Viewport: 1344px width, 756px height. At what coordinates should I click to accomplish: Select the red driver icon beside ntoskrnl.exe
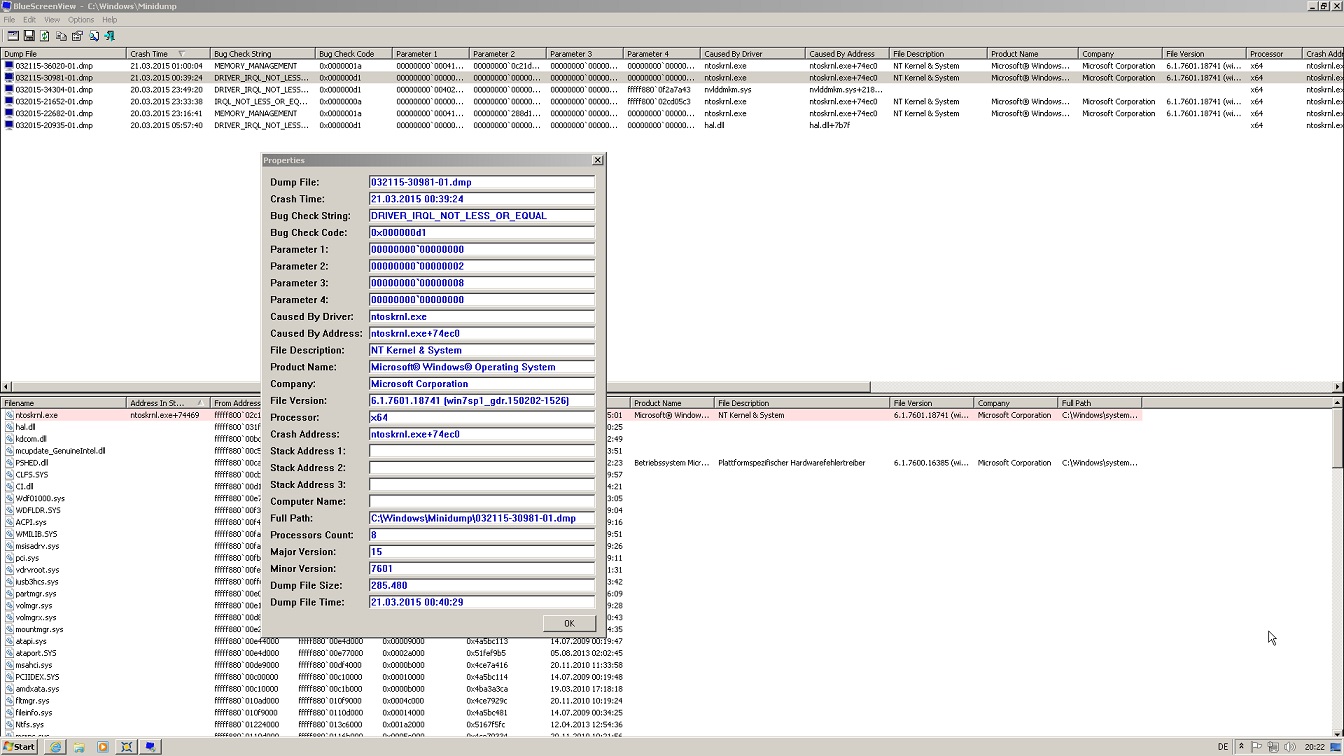(7, 415)
